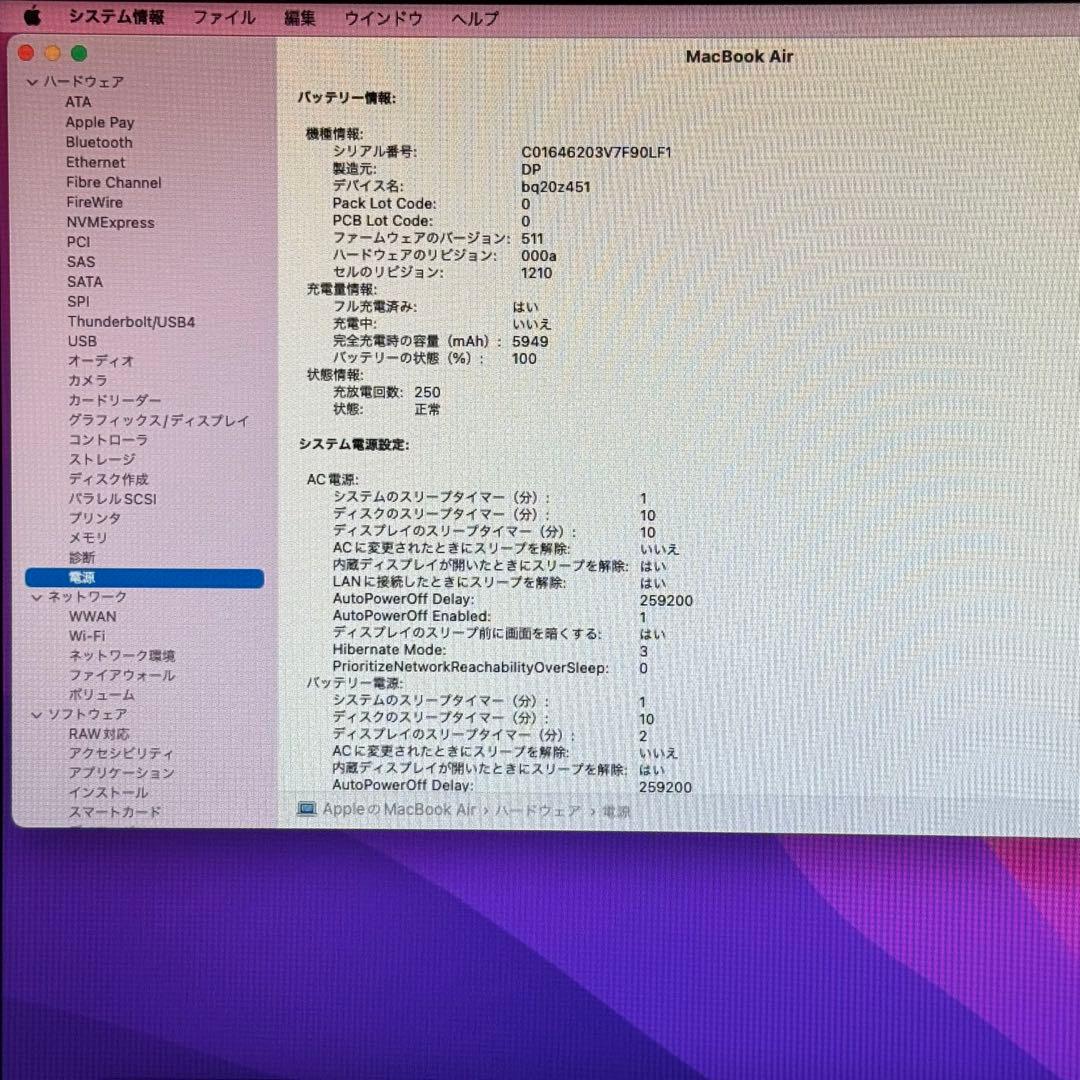Viewport: 1080px width, 1080px height.
Task: Select カードリーダー in the sidebar
Action: point(114,400)
